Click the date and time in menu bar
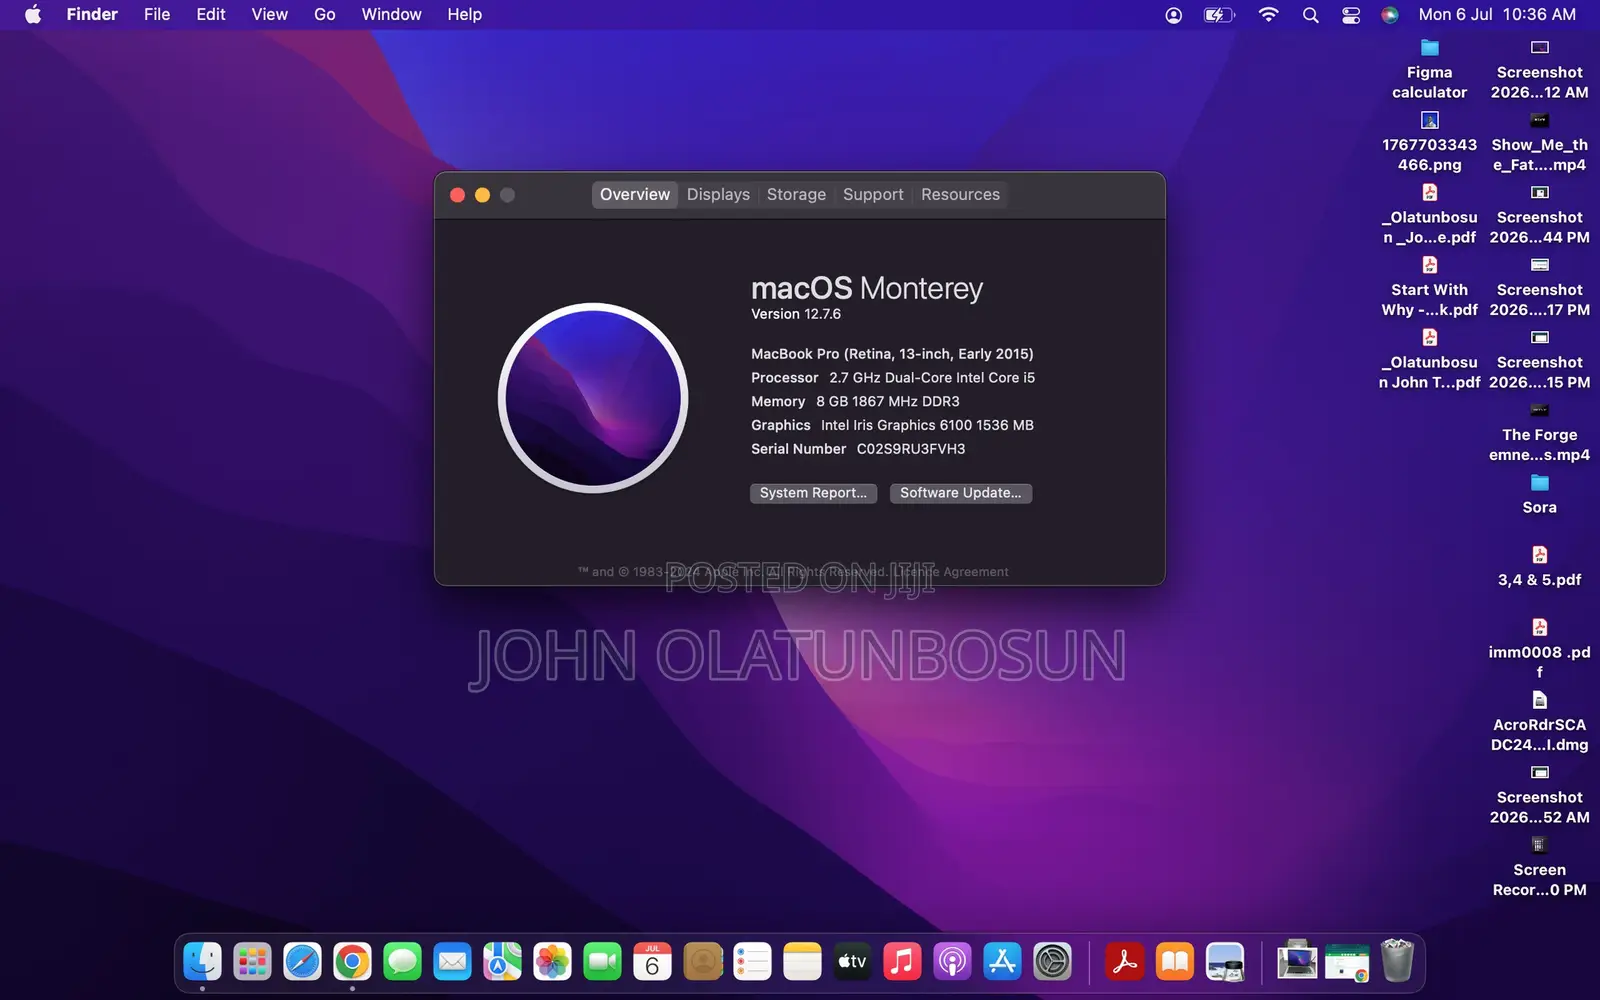 [1497, 14]
